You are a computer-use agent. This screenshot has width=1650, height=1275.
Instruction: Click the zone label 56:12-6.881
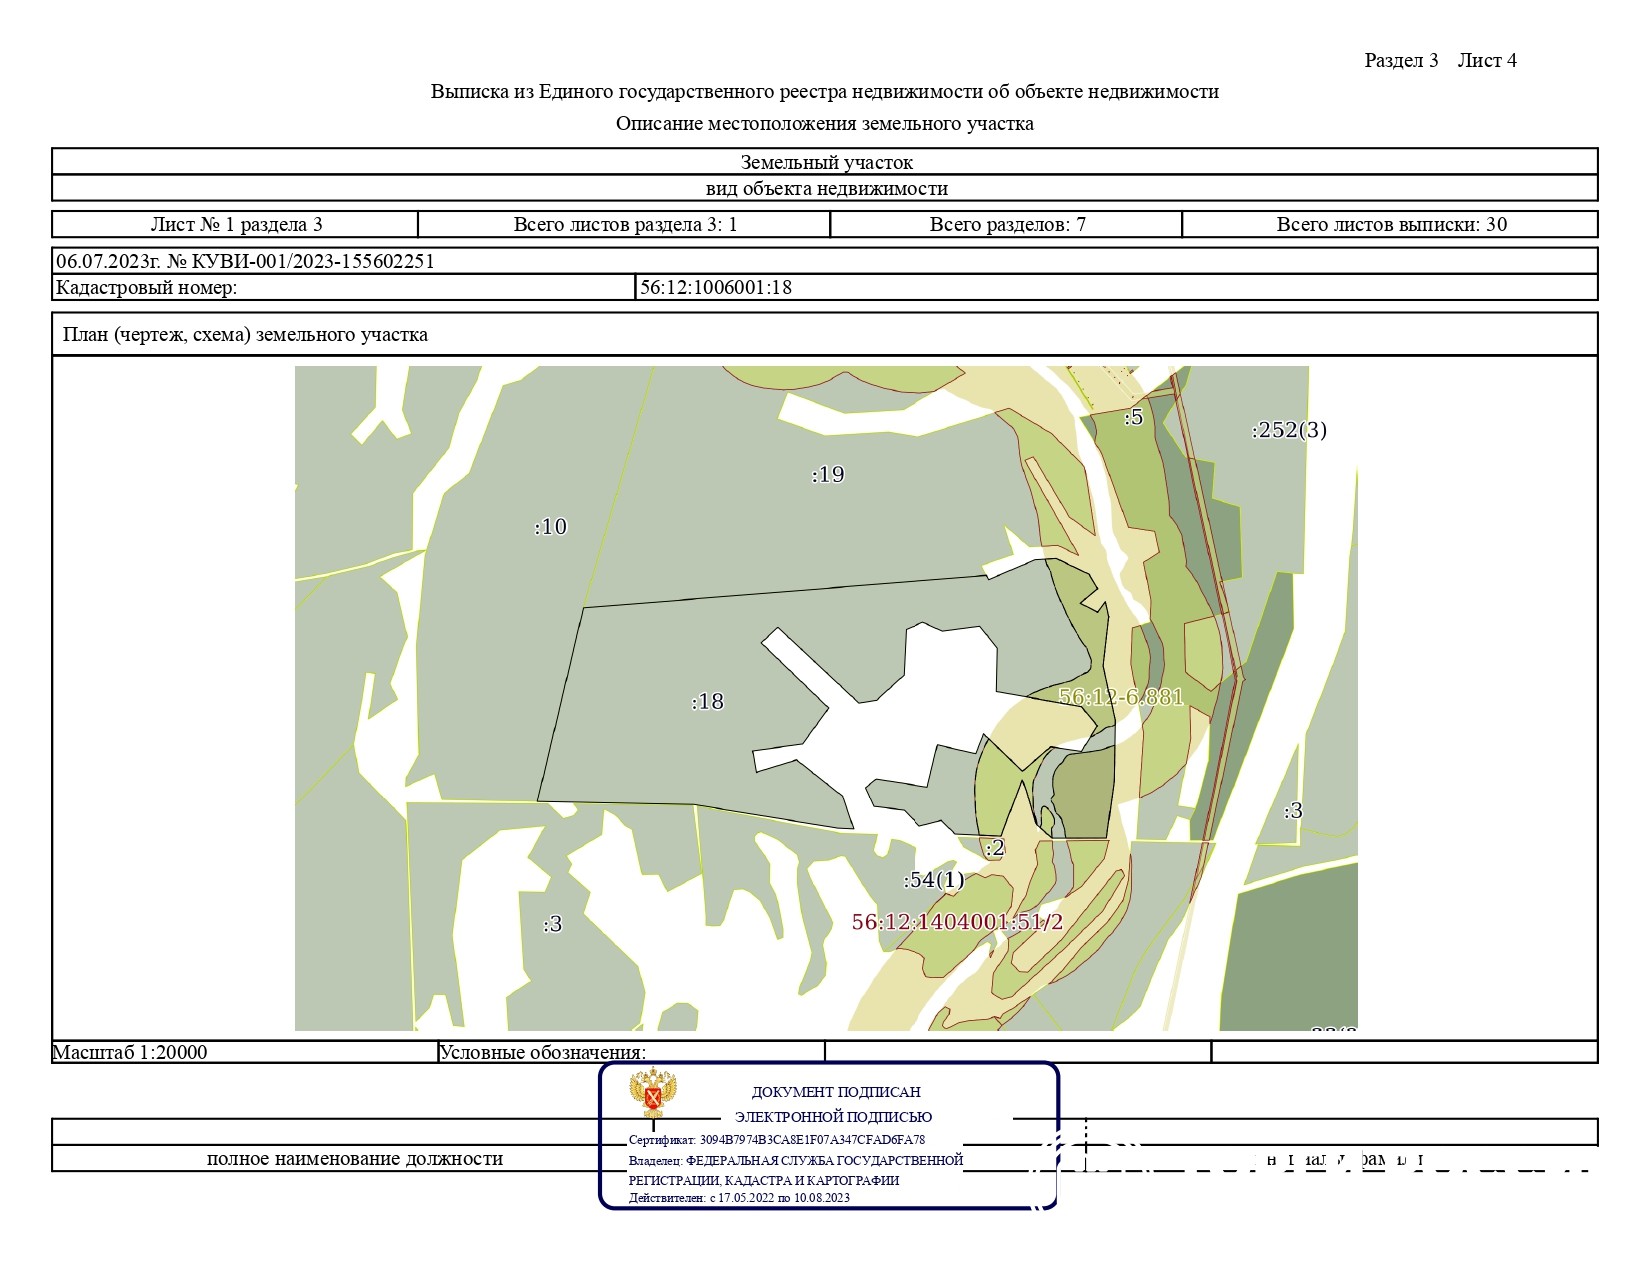(1120, 697)
